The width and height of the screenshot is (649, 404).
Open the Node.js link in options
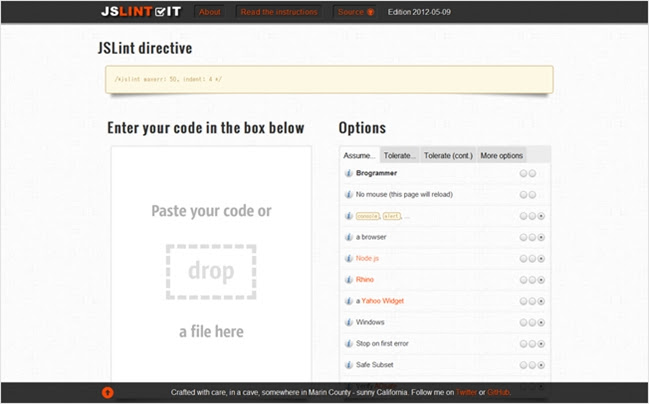coord(367,258)
